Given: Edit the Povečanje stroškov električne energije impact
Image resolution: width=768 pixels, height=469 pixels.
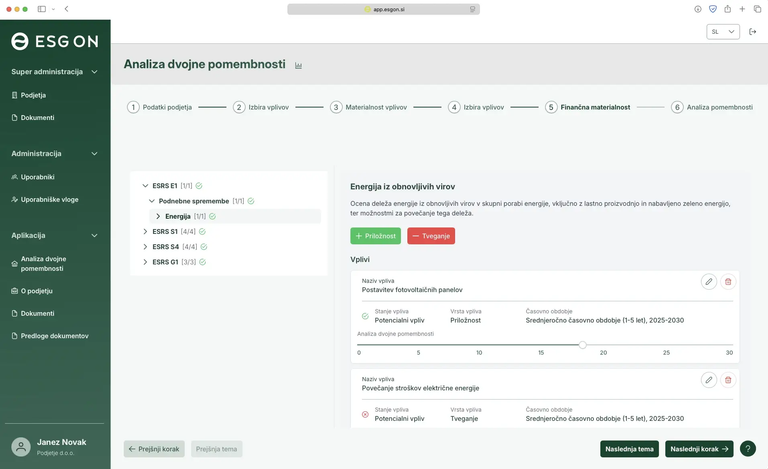Looking at the screenshot, I should tap(709, 380).
